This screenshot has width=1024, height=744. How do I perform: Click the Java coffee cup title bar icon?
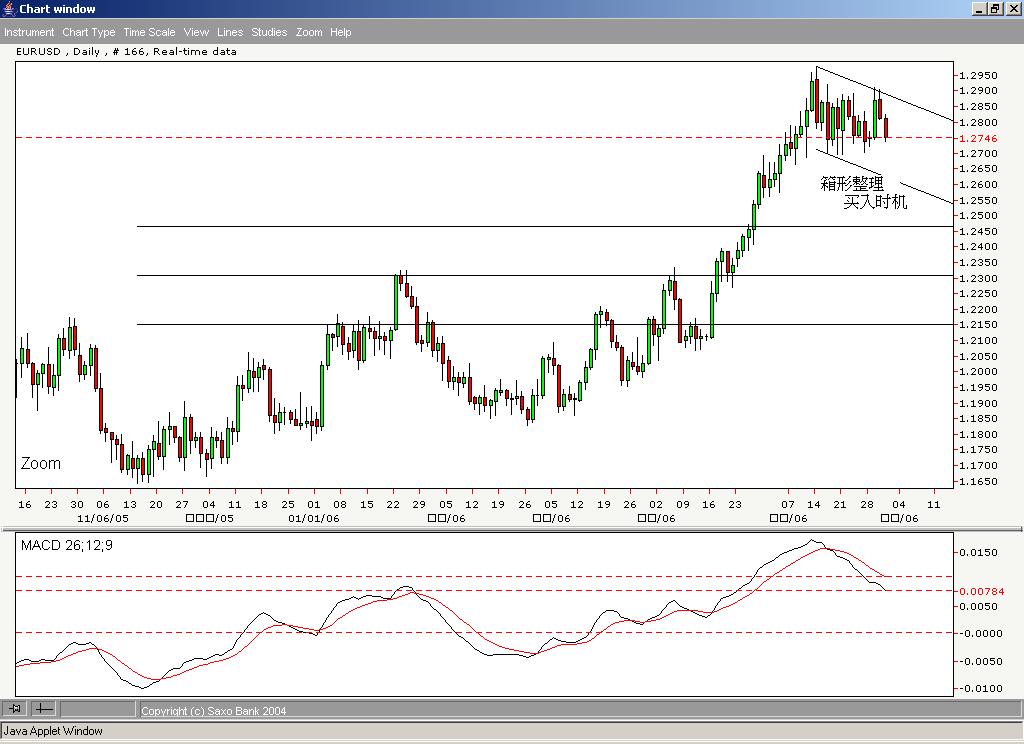(x=8, y=8)
